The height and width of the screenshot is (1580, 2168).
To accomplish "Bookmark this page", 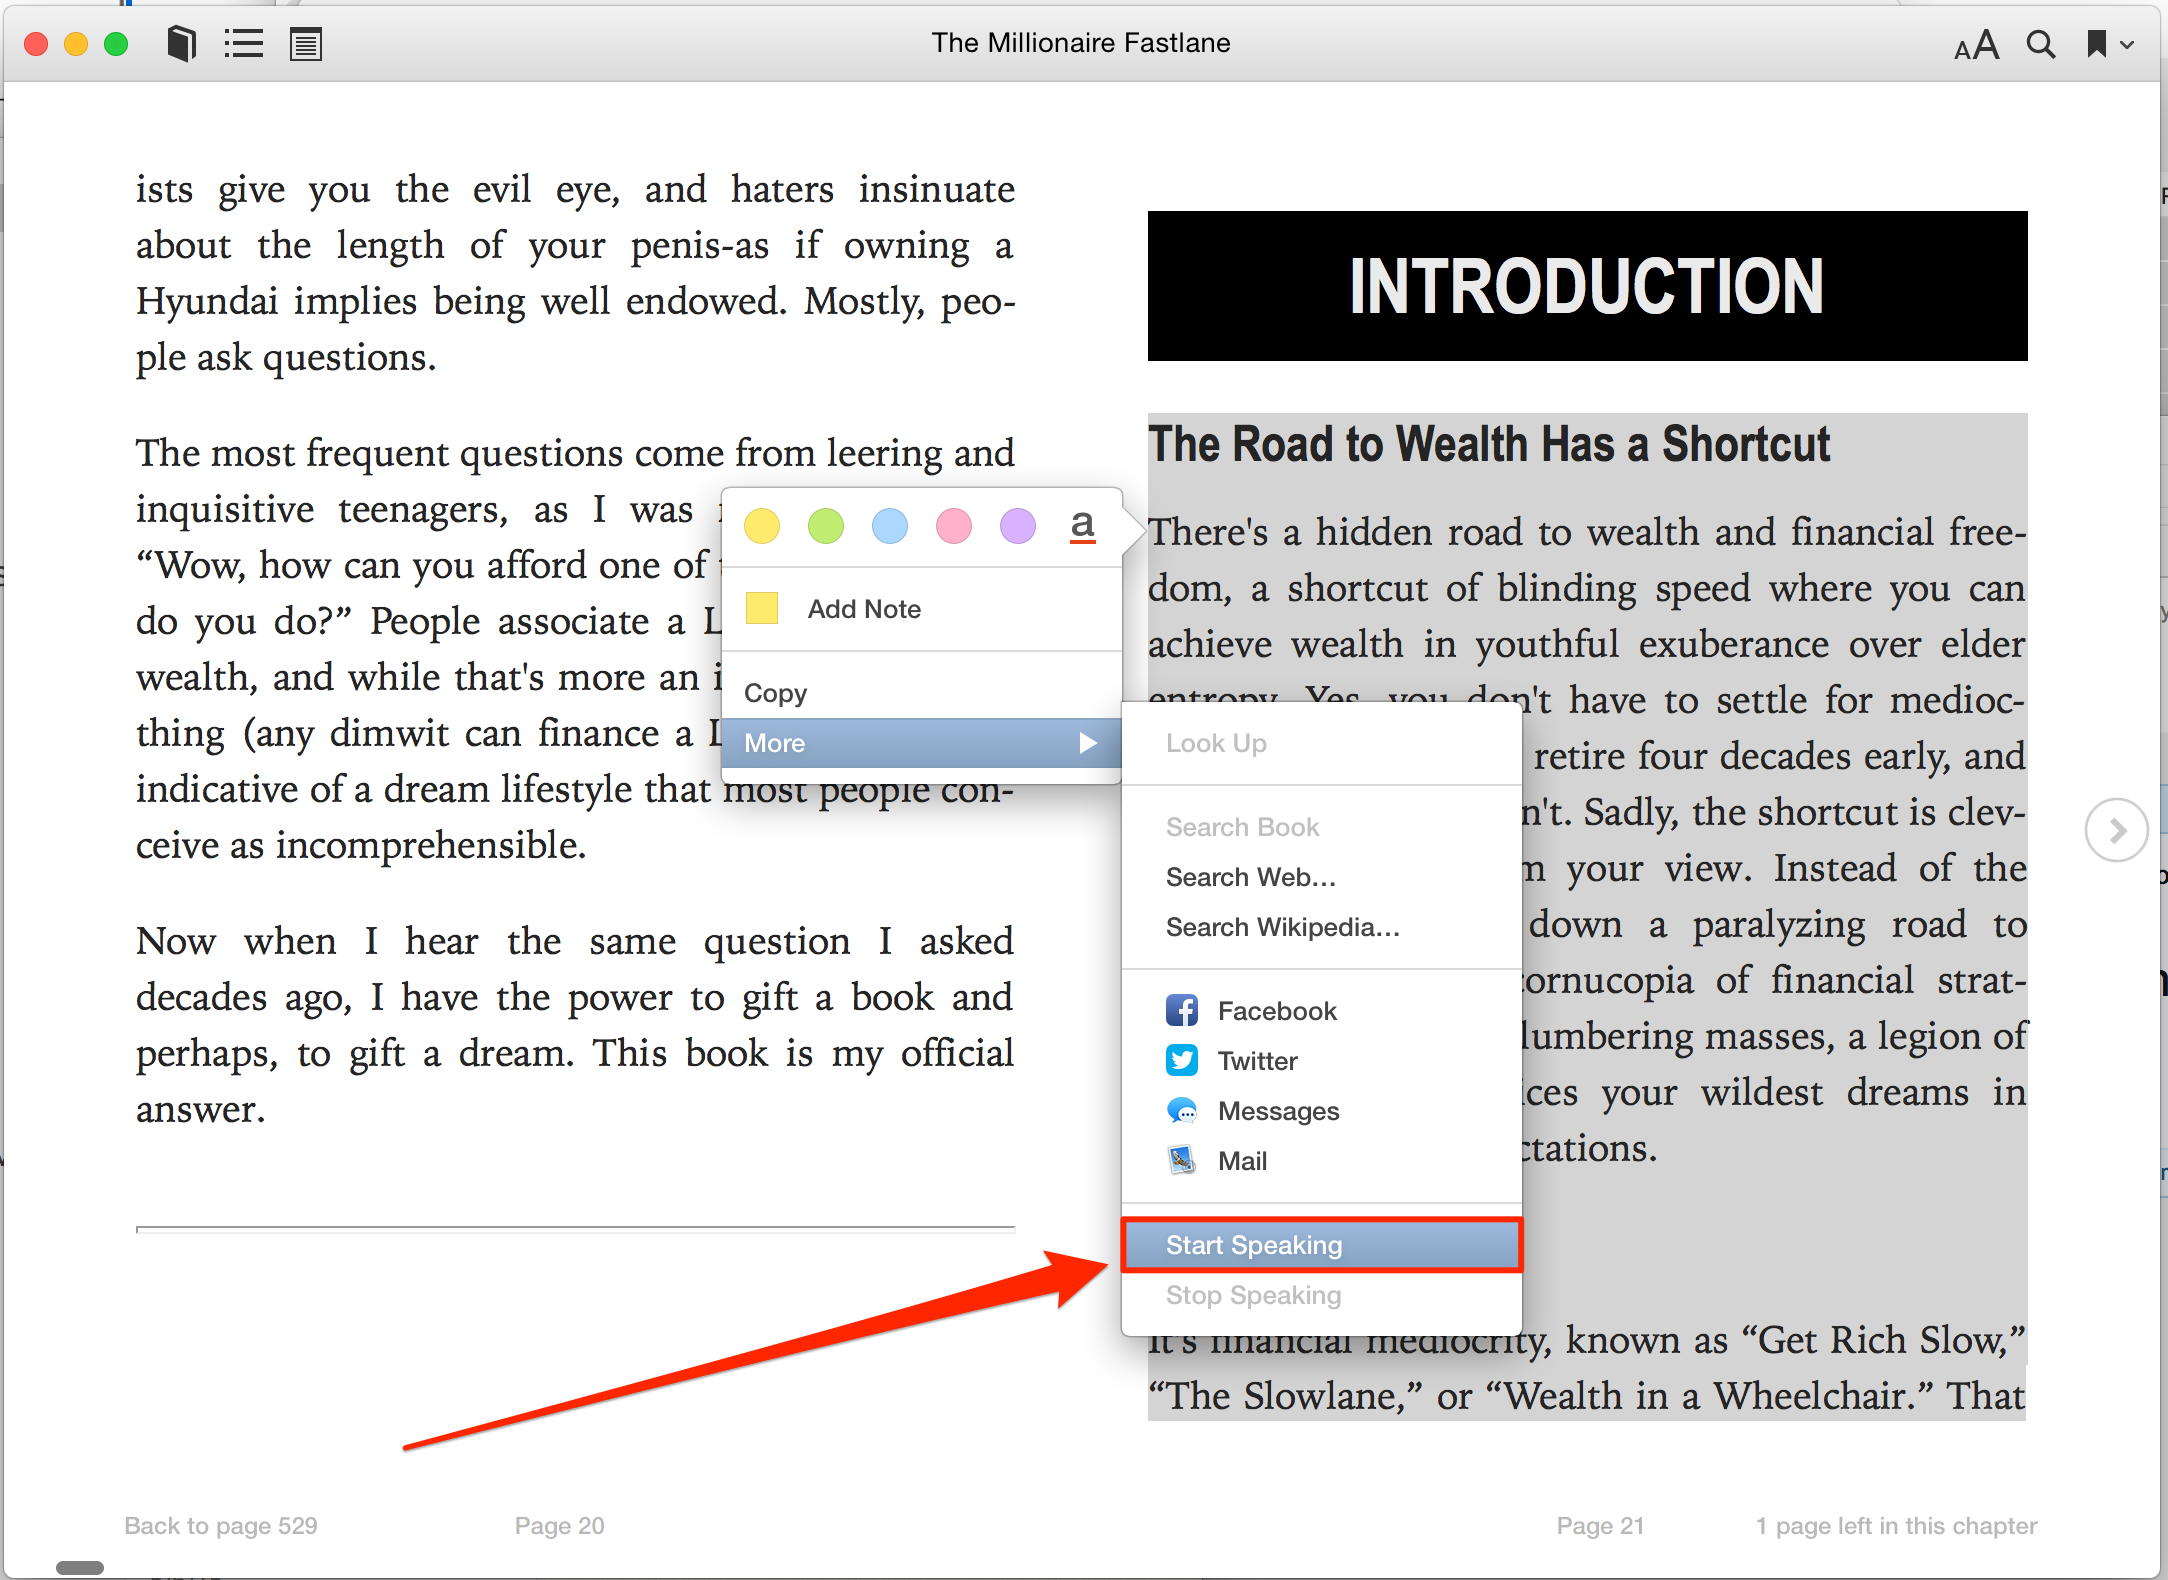I will (2097, 44).
